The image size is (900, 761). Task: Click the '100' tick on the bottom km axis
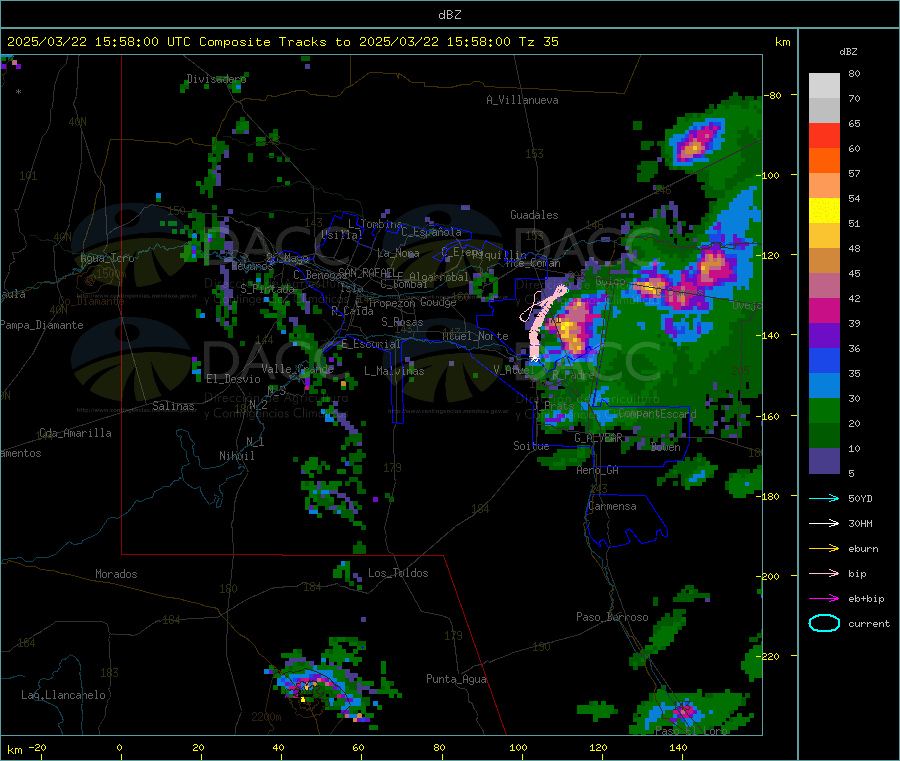coord(518,748)
